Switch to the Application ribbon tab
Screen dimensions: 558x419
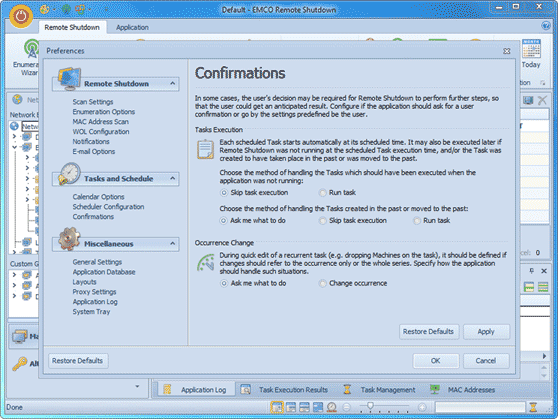point(132,27)
